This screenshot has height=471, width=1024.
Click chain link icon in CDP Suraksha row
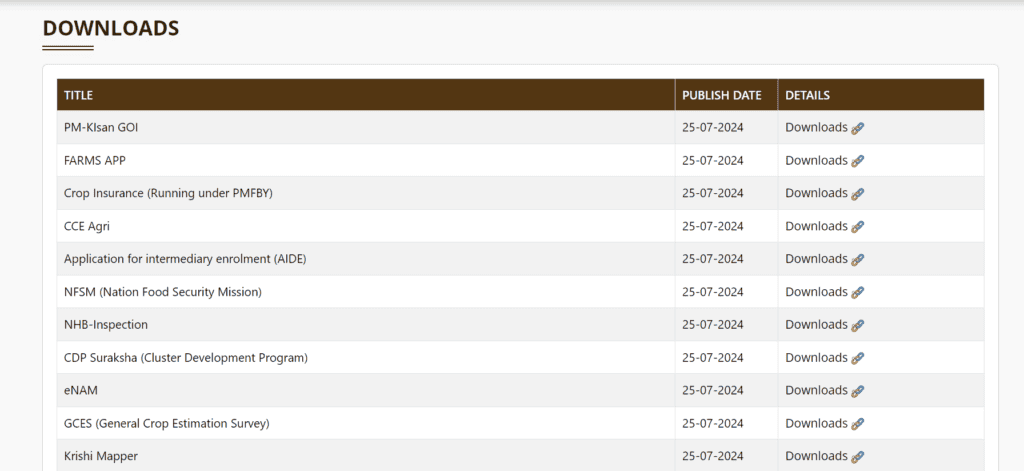click(x=857, y=359)
